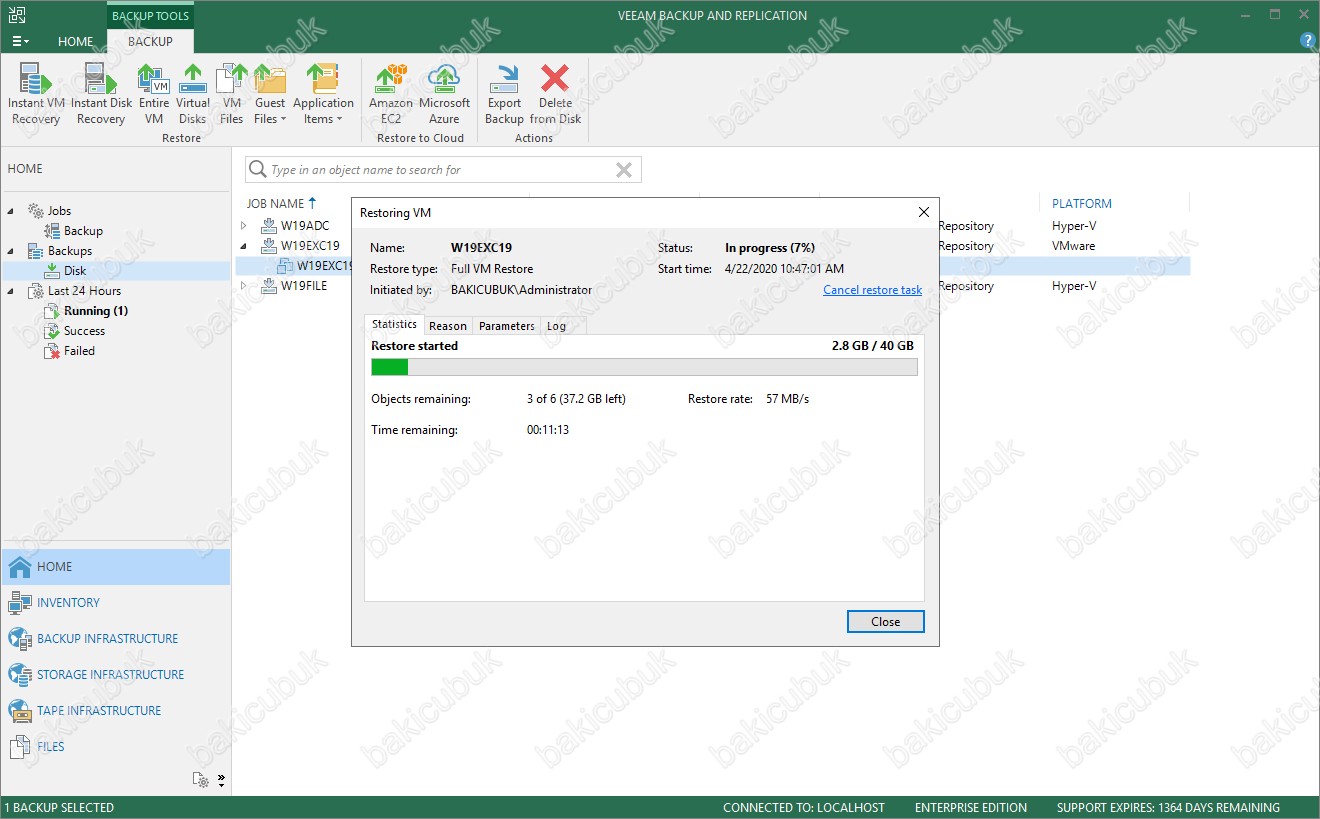Click Export Backup icon
Screen dimensions: 1320x819
point(504,94)
